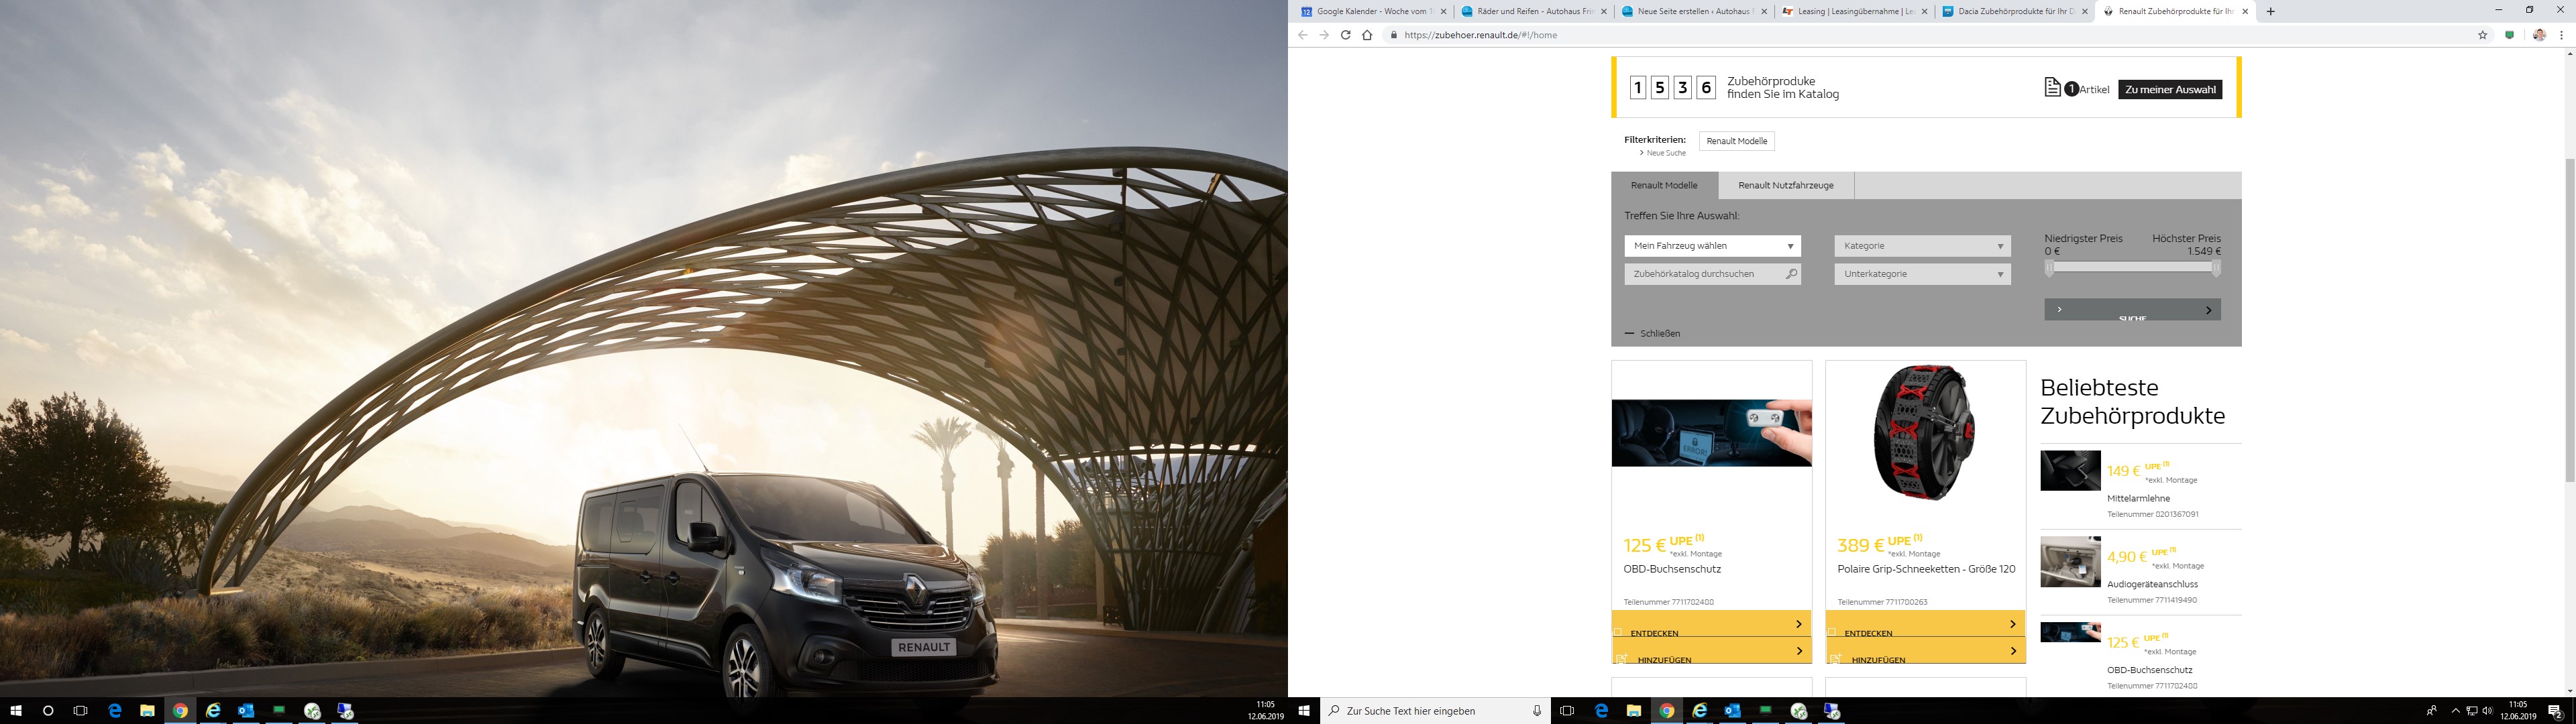Close the Dacia Zubehörprodukte tab
The width and height of the screenshot is (2576, 724).
[x=2084, y=12]
